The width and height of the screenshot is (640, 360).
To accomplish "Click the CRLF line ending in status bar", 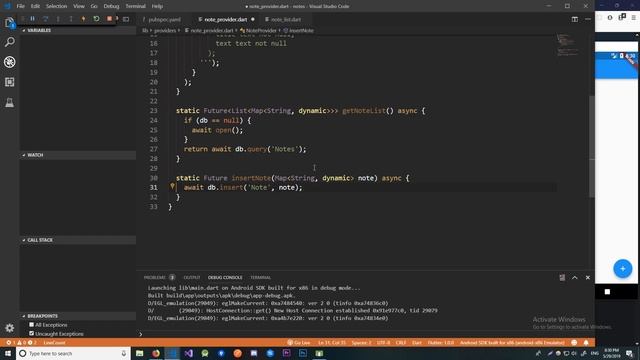I will click(x=401, y=342).
